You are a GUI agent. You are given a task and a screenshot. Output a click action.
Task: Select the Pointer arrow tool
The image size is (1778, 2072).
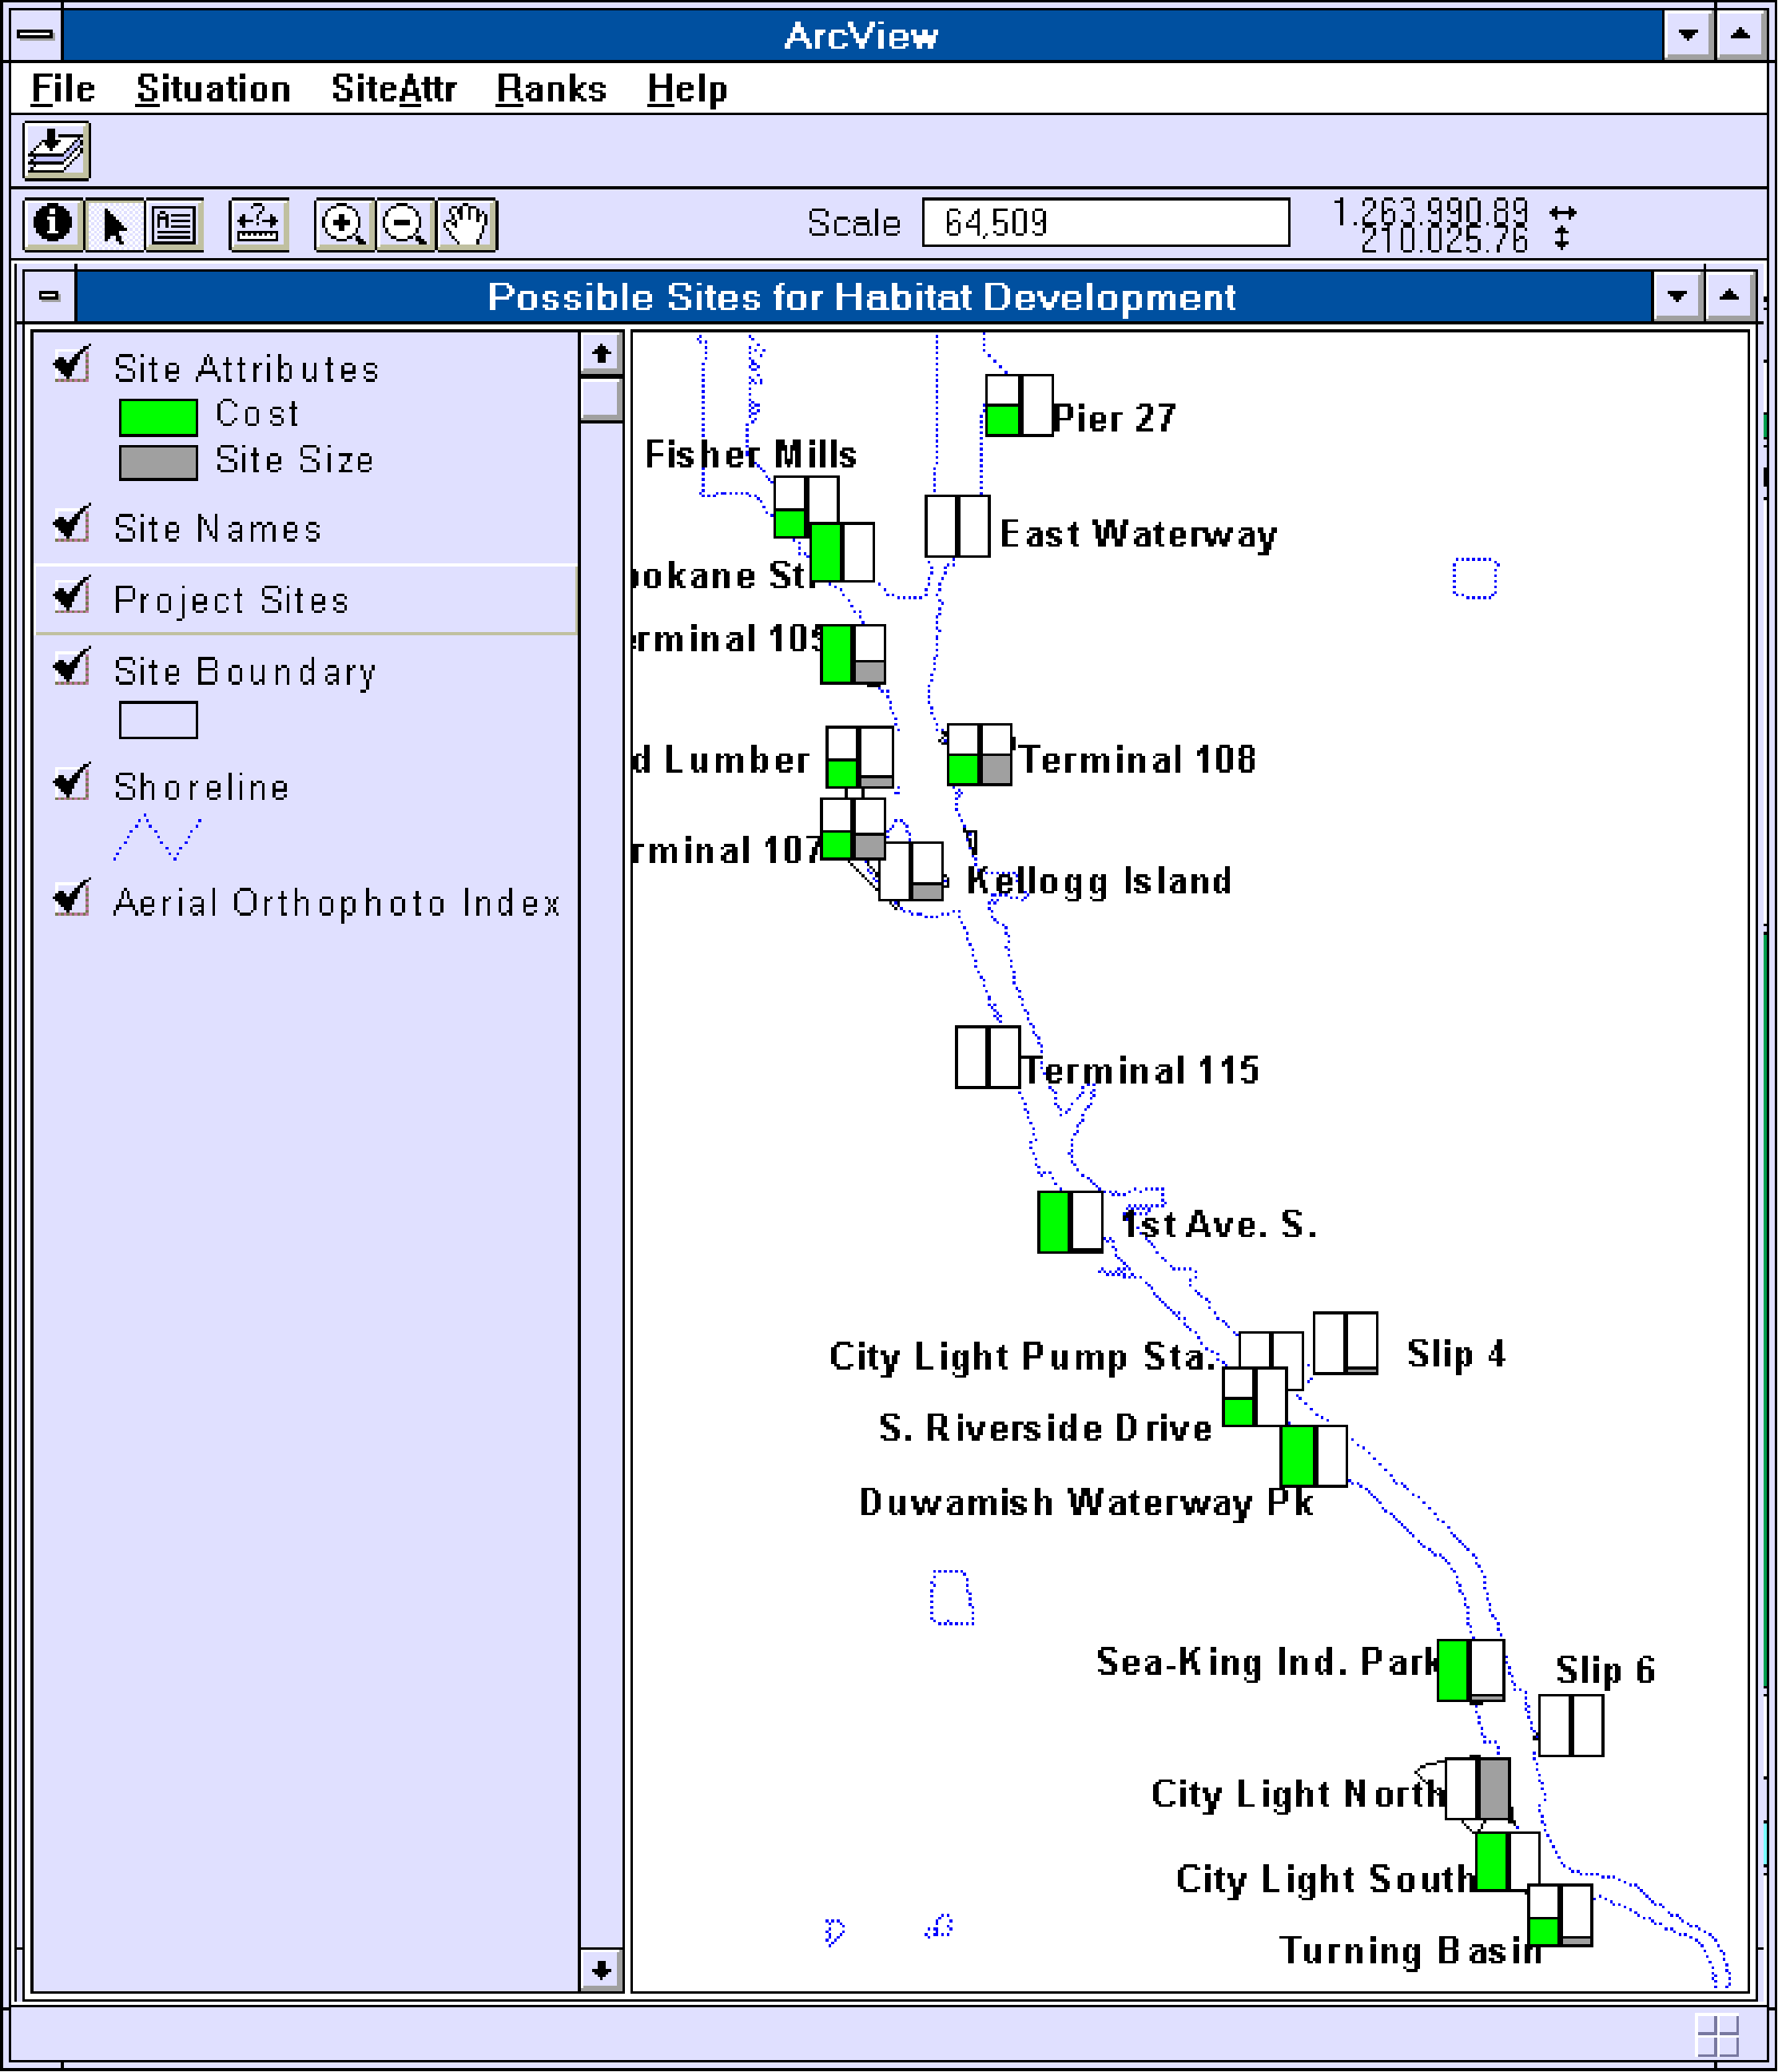(x=115, y=224)
